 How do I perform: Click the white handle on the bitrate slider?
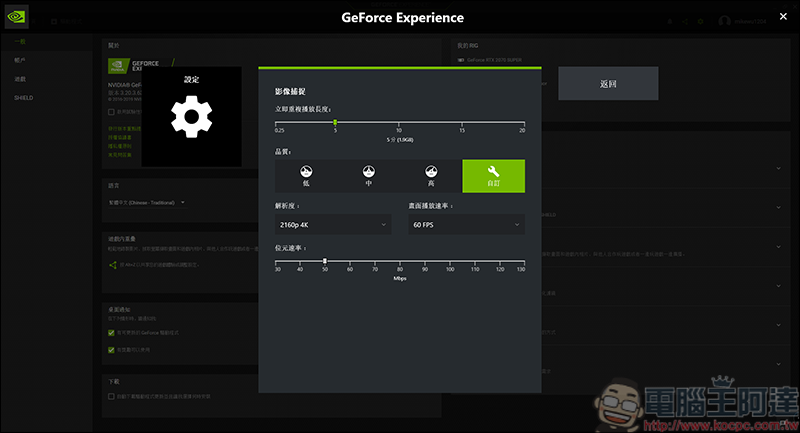point(324,261)
